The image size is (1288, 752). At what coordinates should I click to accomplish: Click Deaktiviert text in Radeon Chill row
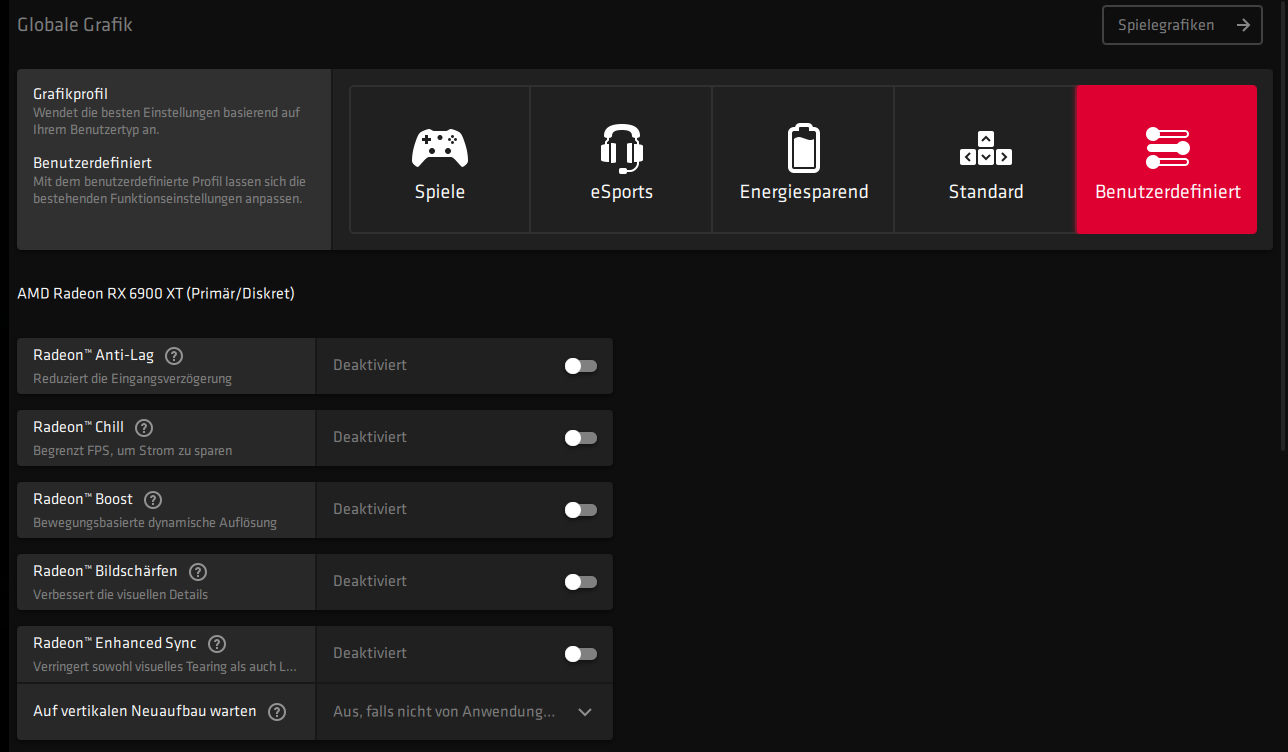(x=370, y=437)
